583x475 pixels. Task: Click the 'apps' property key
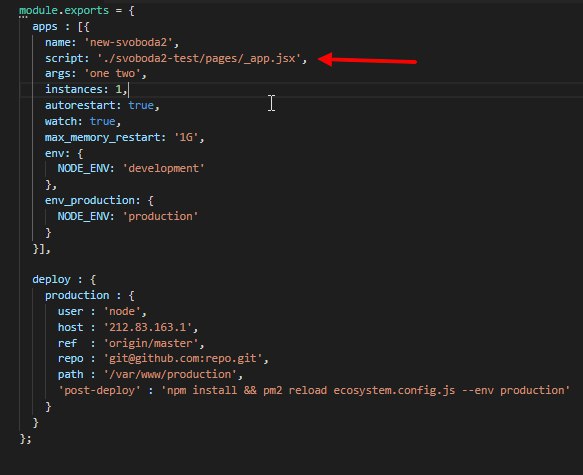(x=45, y=27)
